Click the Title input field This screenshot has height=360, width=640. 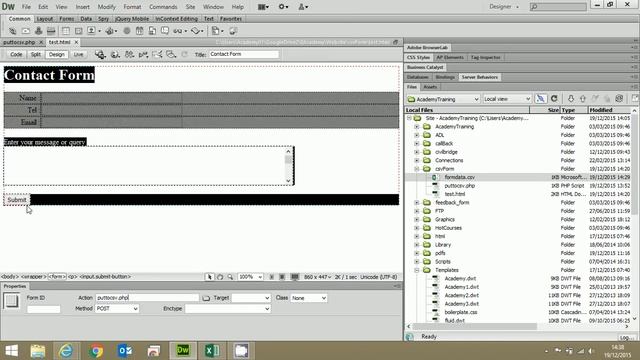244,54
